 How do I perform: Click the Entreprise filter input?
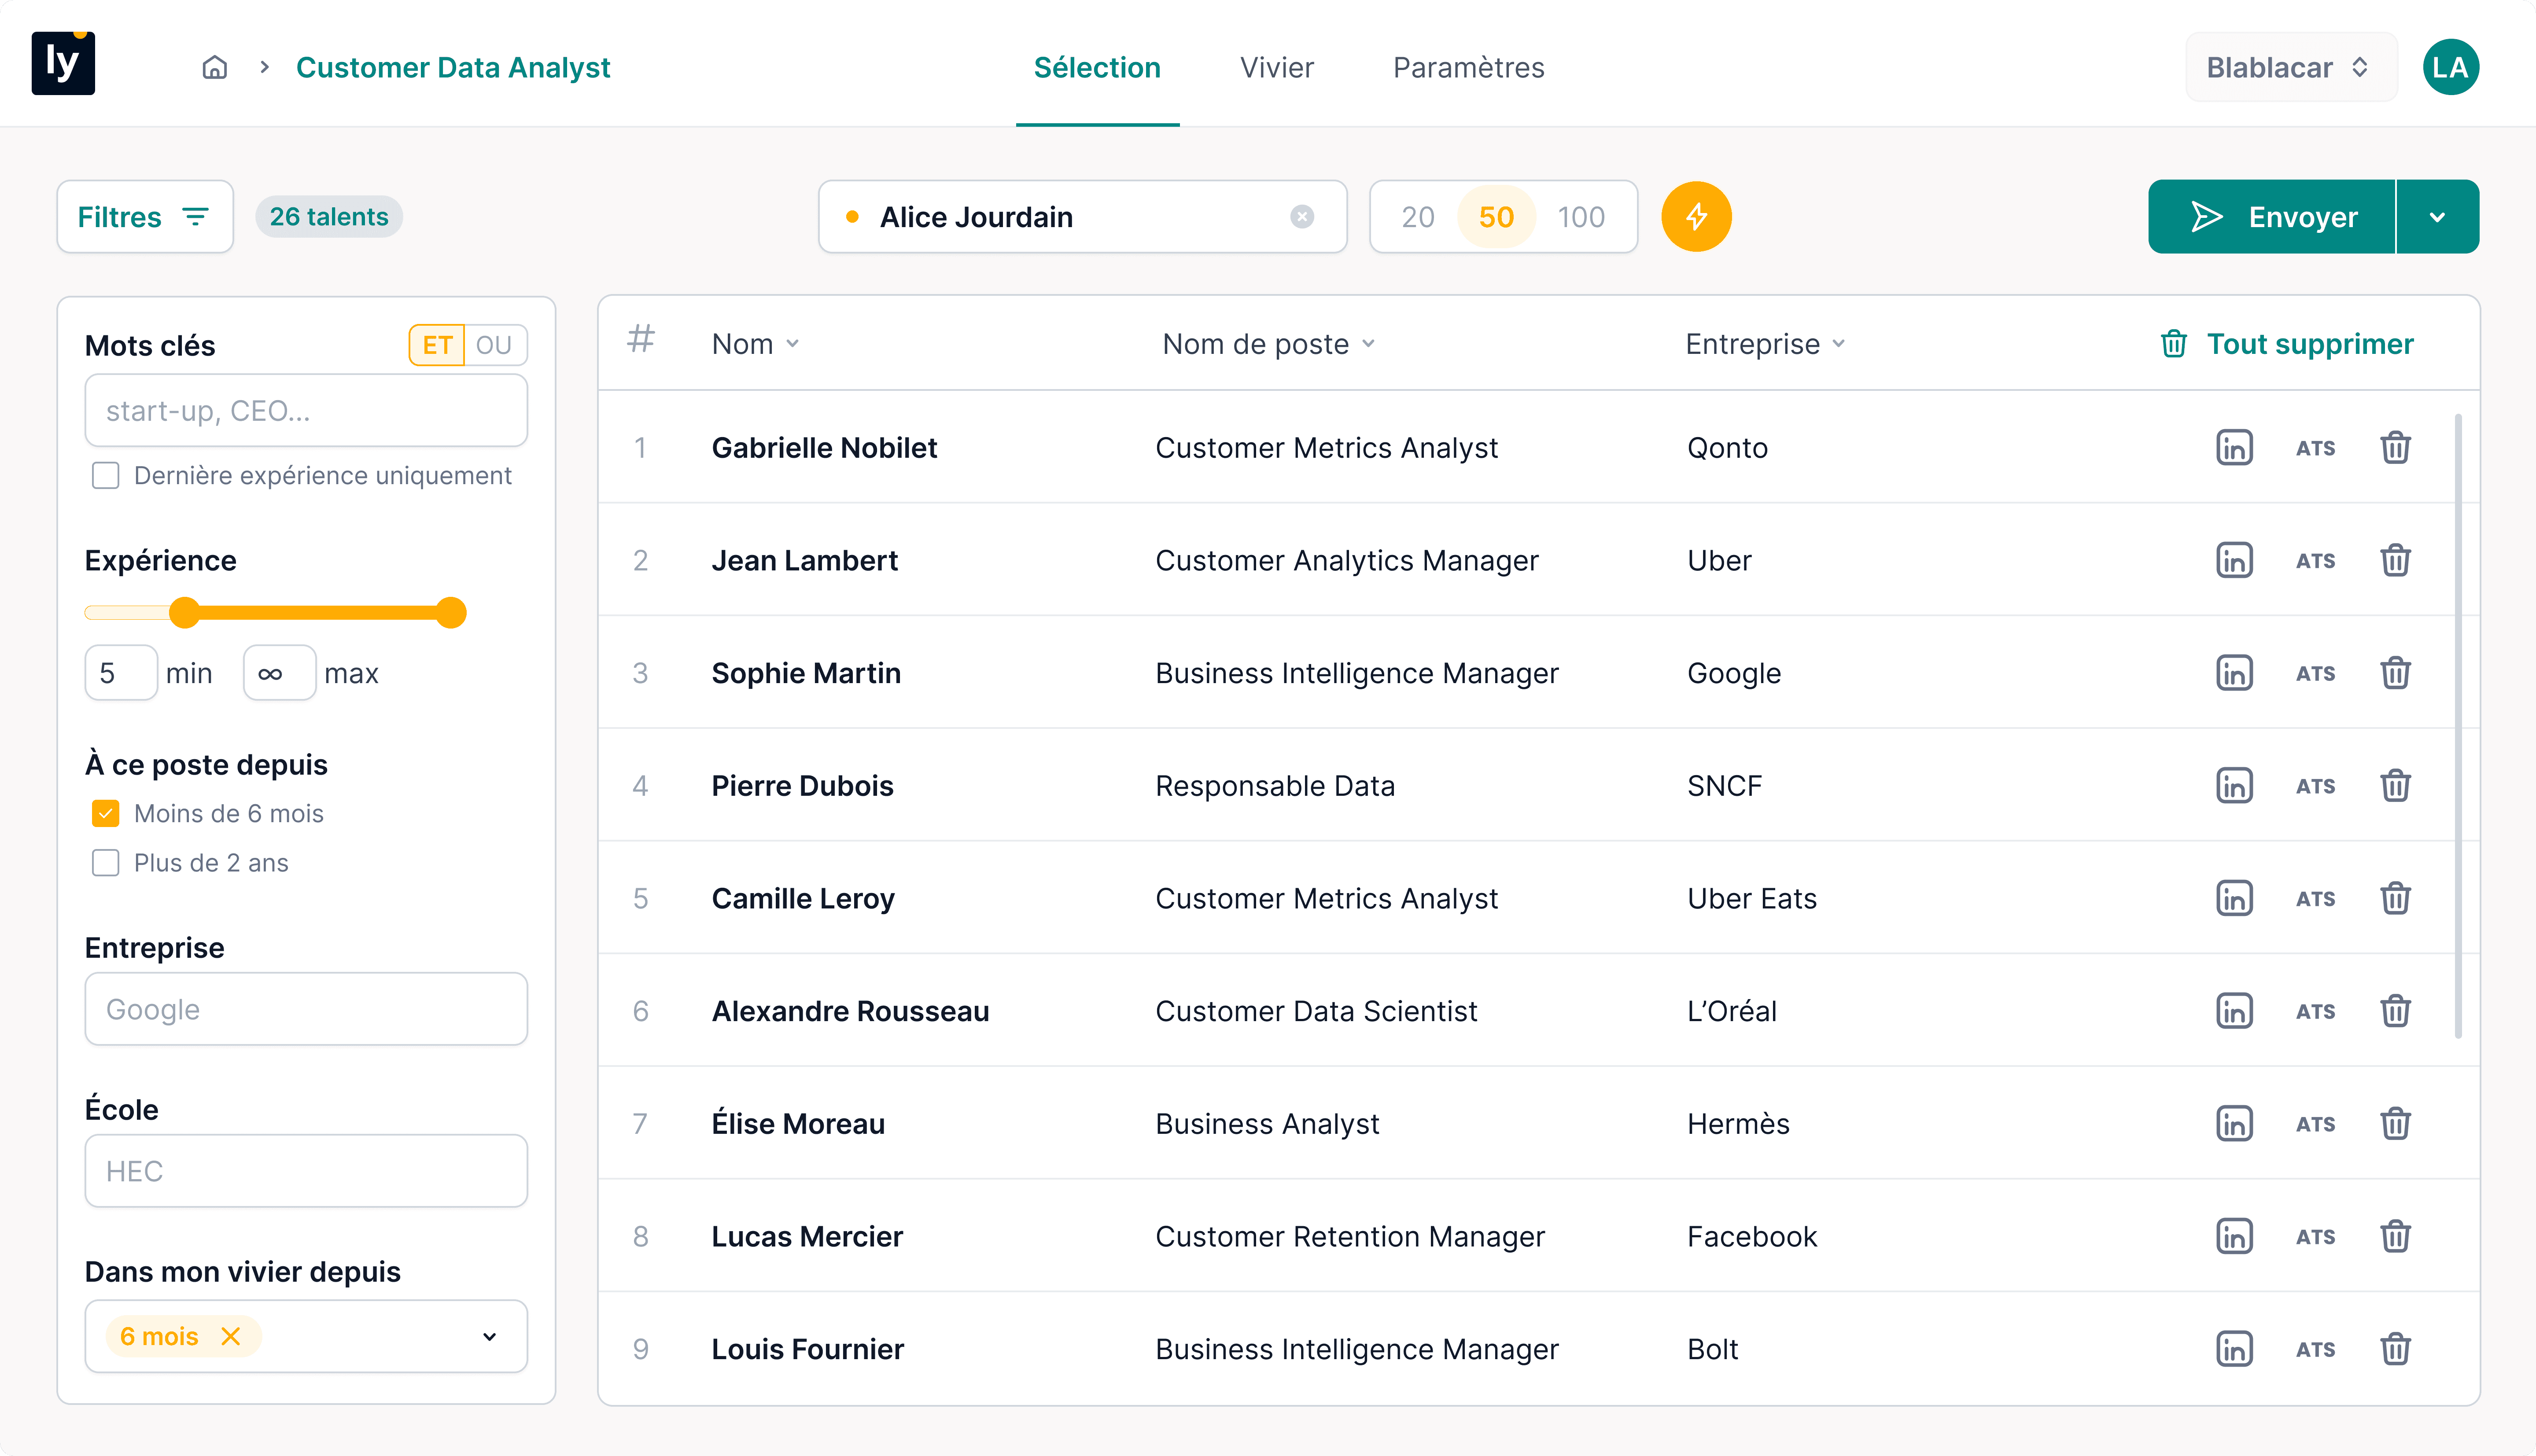click(x=306, y=1009)
